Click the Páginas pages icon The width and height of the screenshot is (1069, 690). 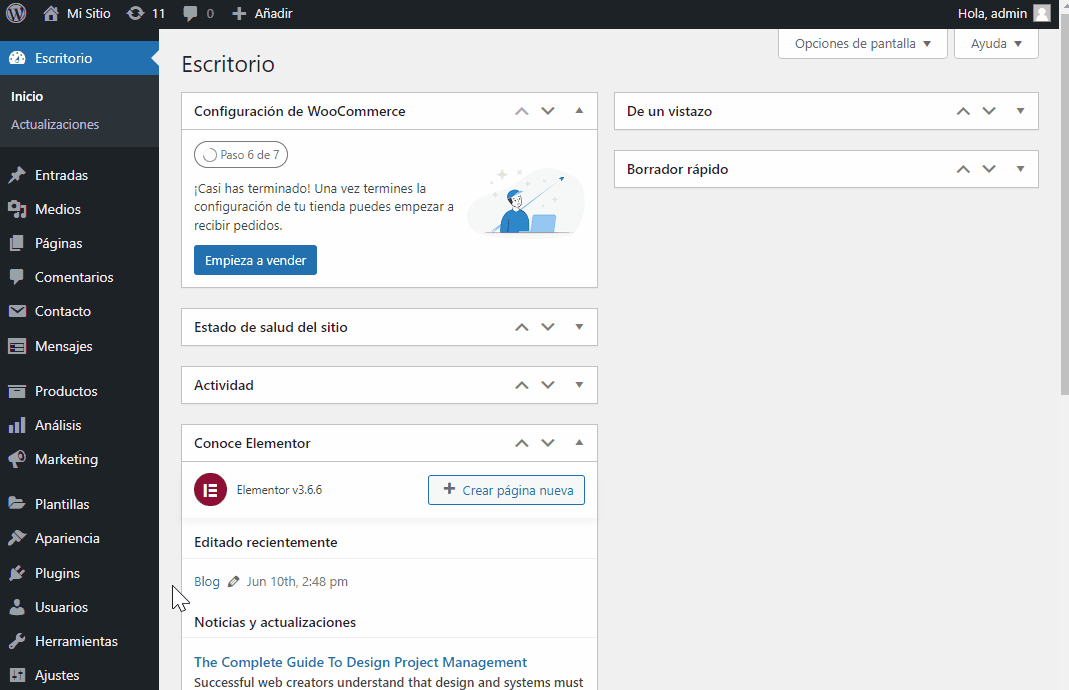point(17,243)
